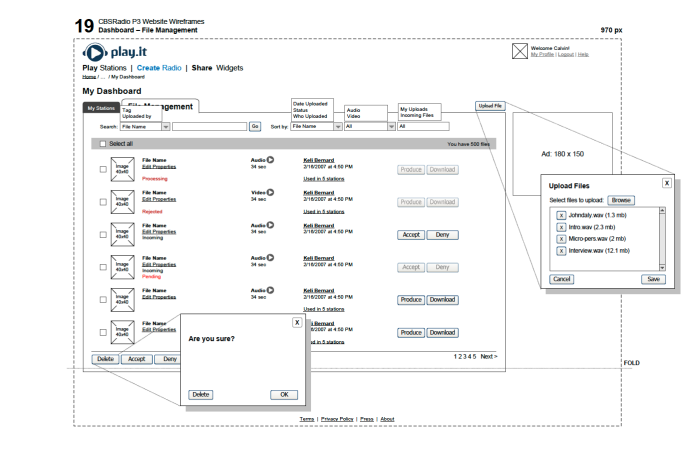Open the Help link in header

coord(583,54)
